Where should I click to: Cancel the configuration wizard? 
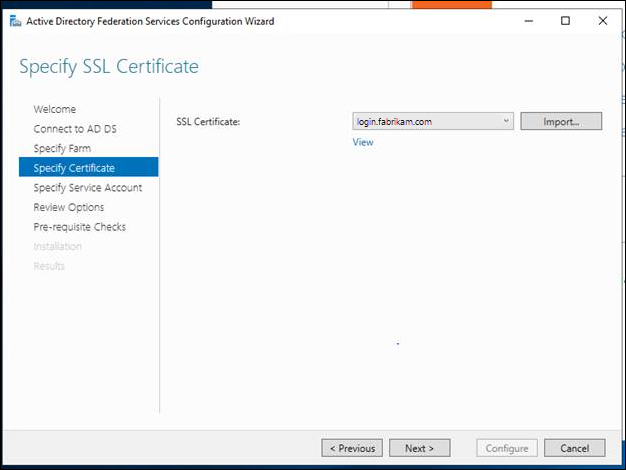[x=575, y=448]
